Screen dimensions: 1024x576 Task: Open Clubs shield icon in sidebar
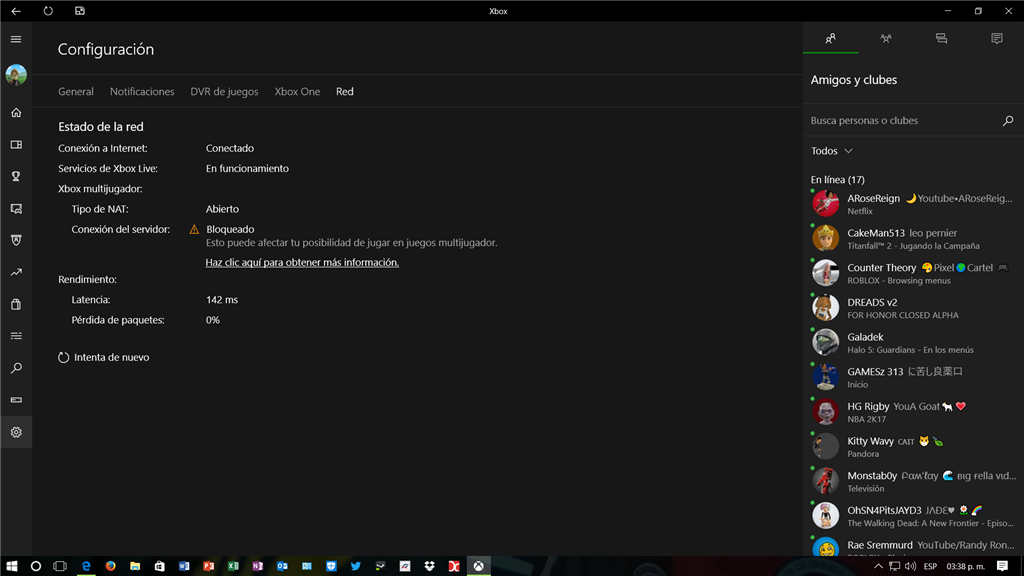tap(16, 240)
